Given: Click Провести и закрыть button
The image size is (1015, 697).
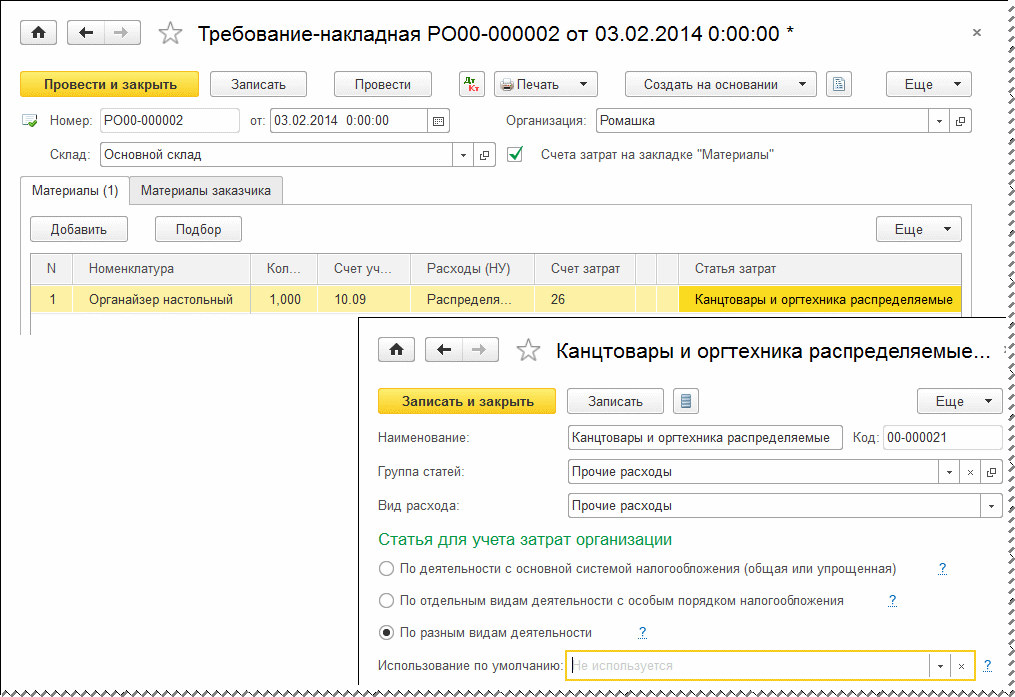Looking at the screenshot, I should [110, 85].
